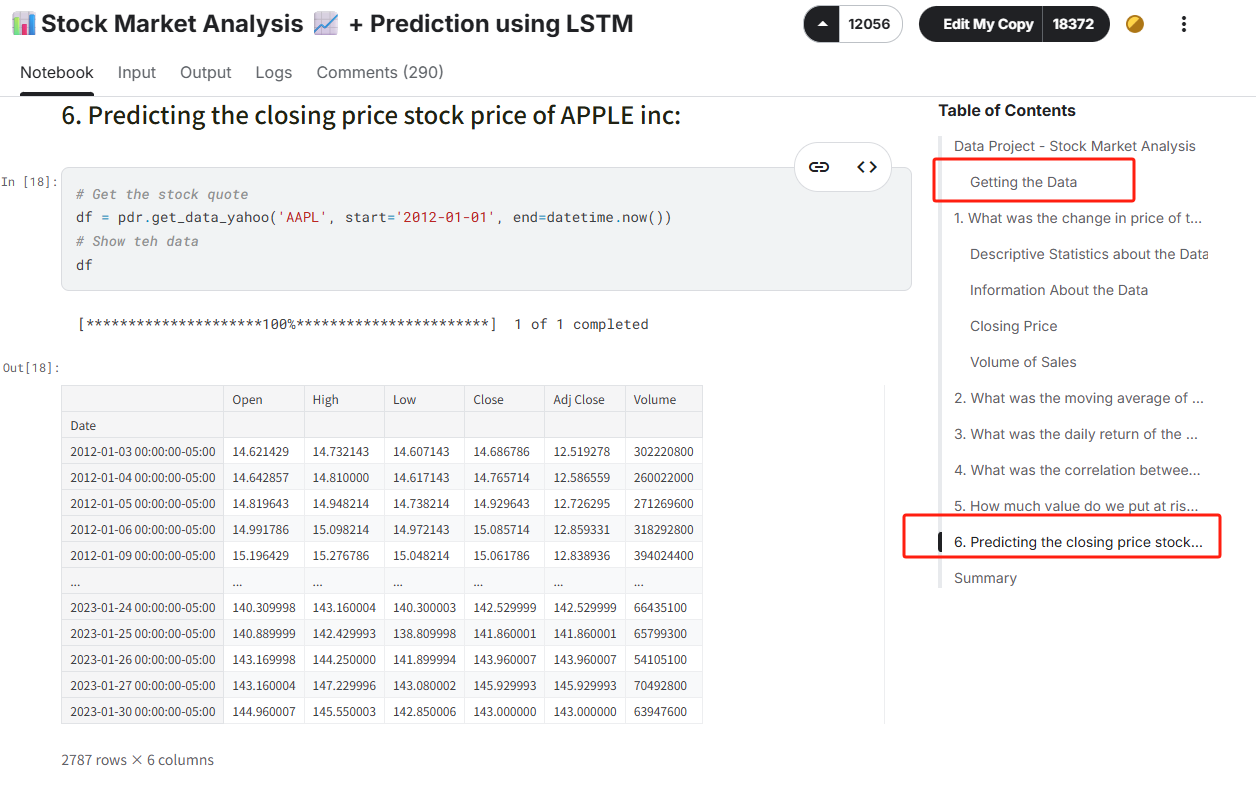Jump to Descriptive Statistics about the Data
This screenshot has height=791, width=1256.
pyautogui.click(x=1089, y=254)
